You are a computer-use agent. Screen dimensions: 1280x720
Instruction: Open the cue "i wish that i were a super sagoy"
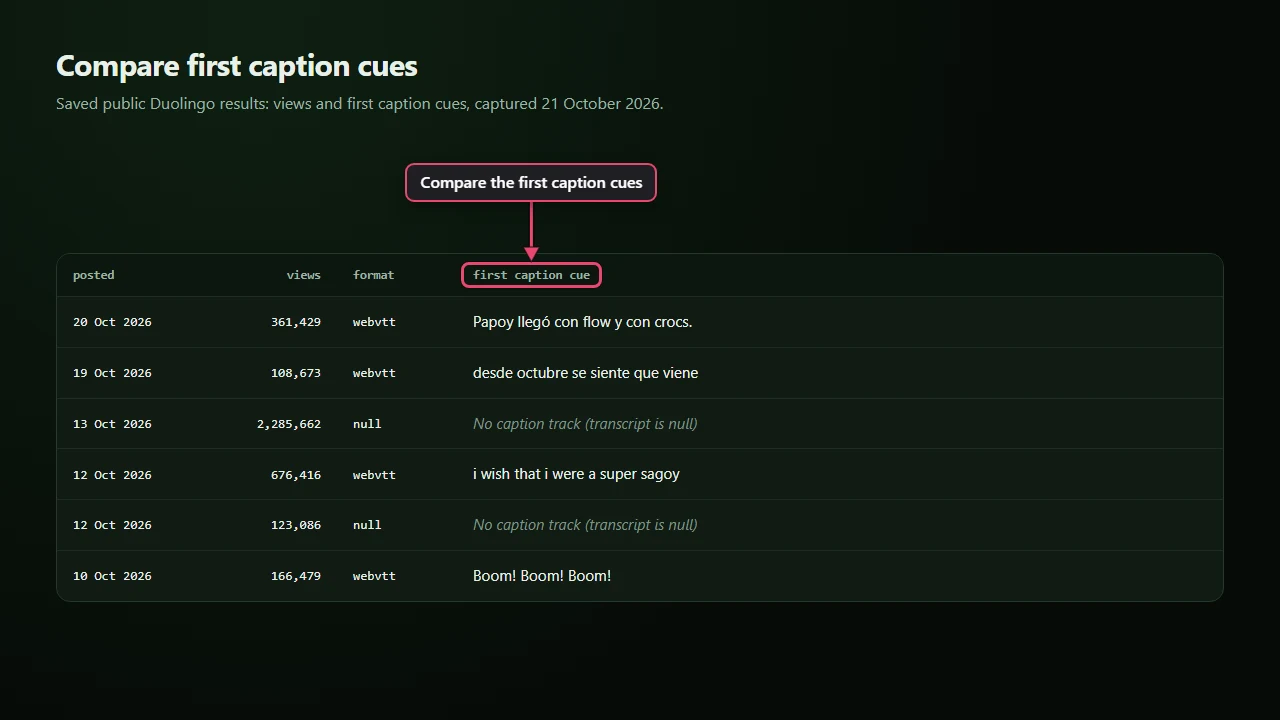(576, 474)
